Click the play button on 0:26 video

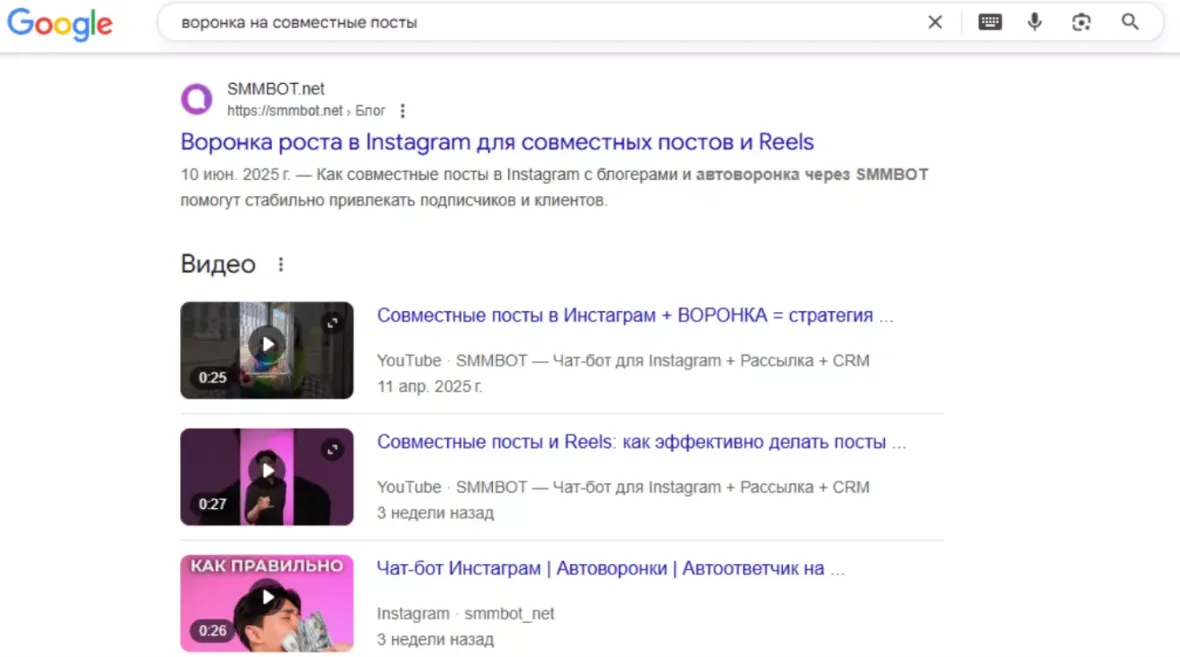pos(267,597)
